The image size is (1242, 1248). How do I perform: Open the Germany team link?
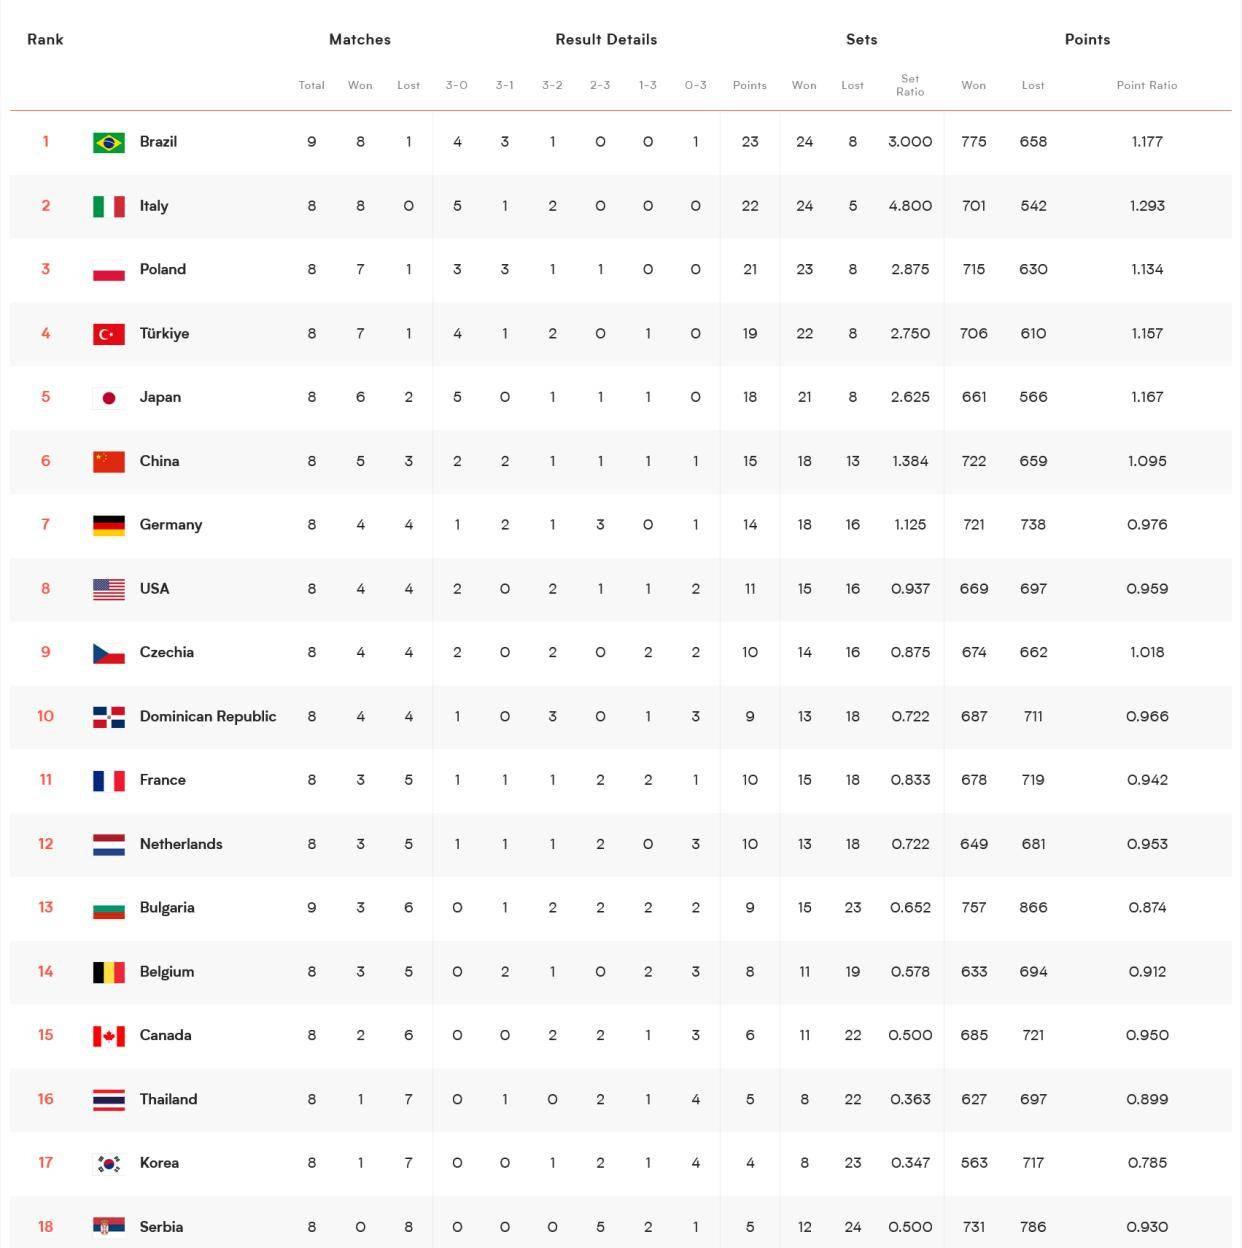171,524
